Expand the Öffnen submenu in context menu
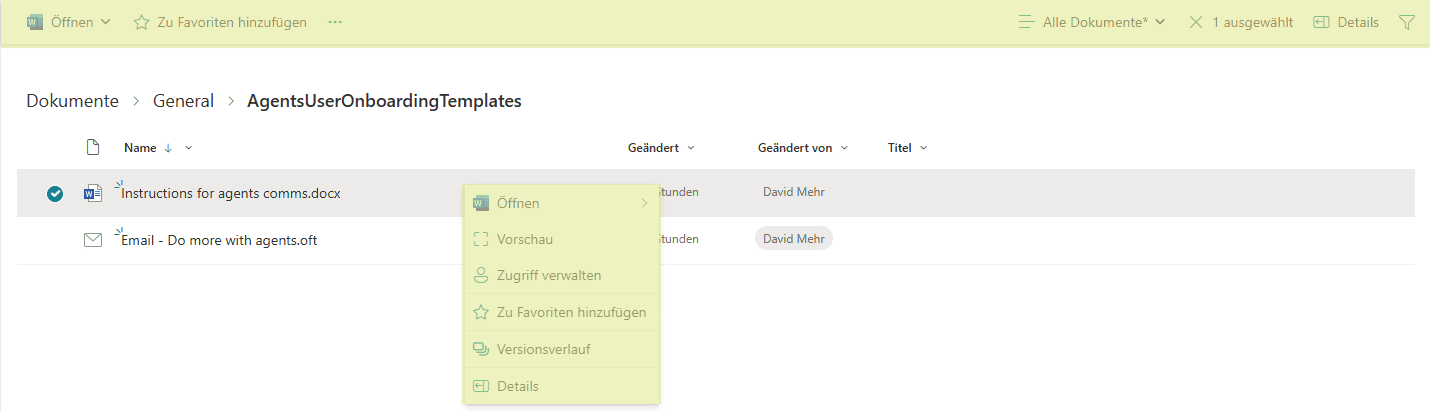 (560, 203)
